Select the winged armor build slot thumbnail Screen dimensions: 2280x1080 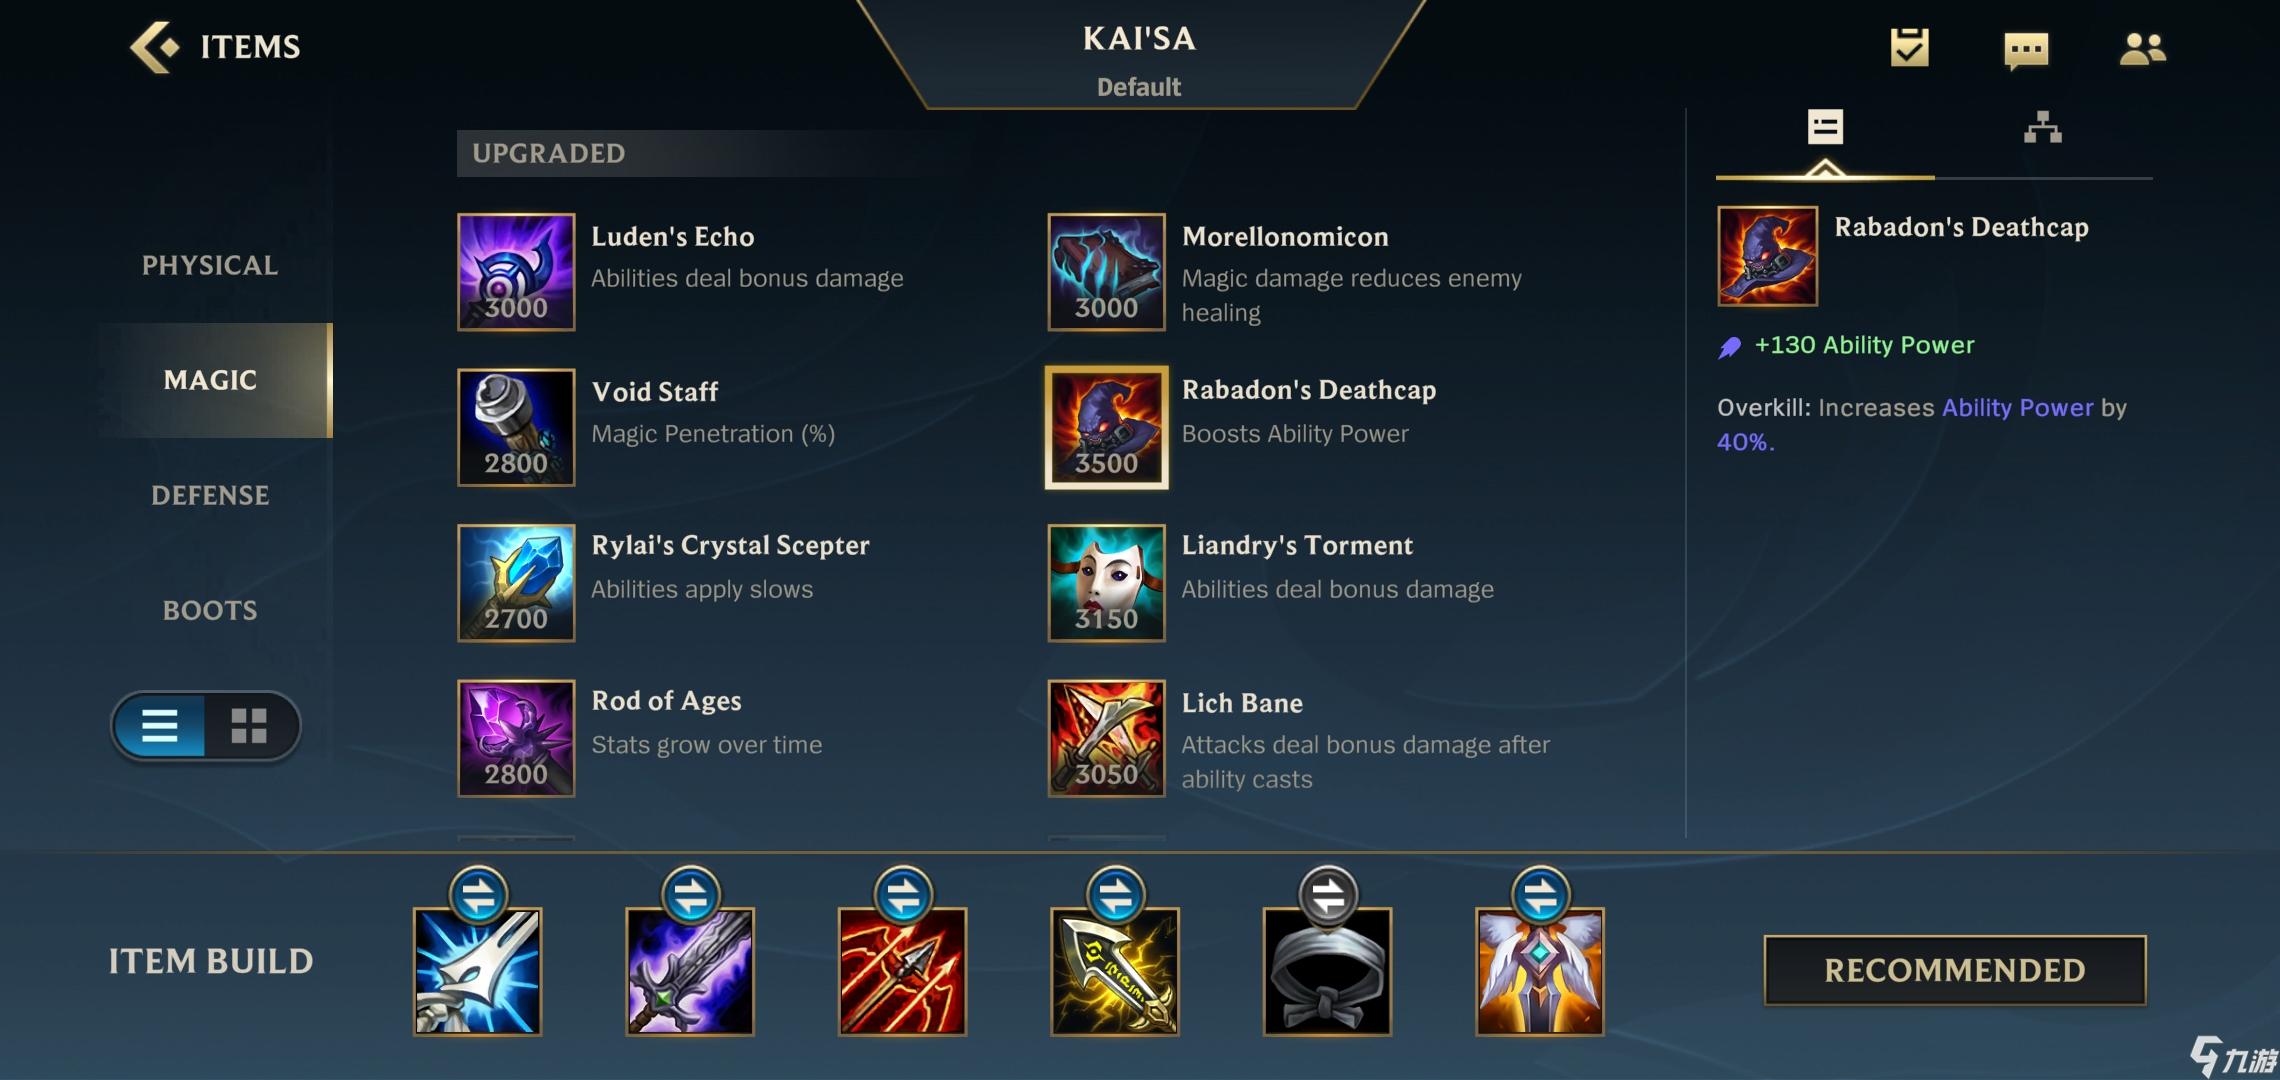(x=1540, y=971)
